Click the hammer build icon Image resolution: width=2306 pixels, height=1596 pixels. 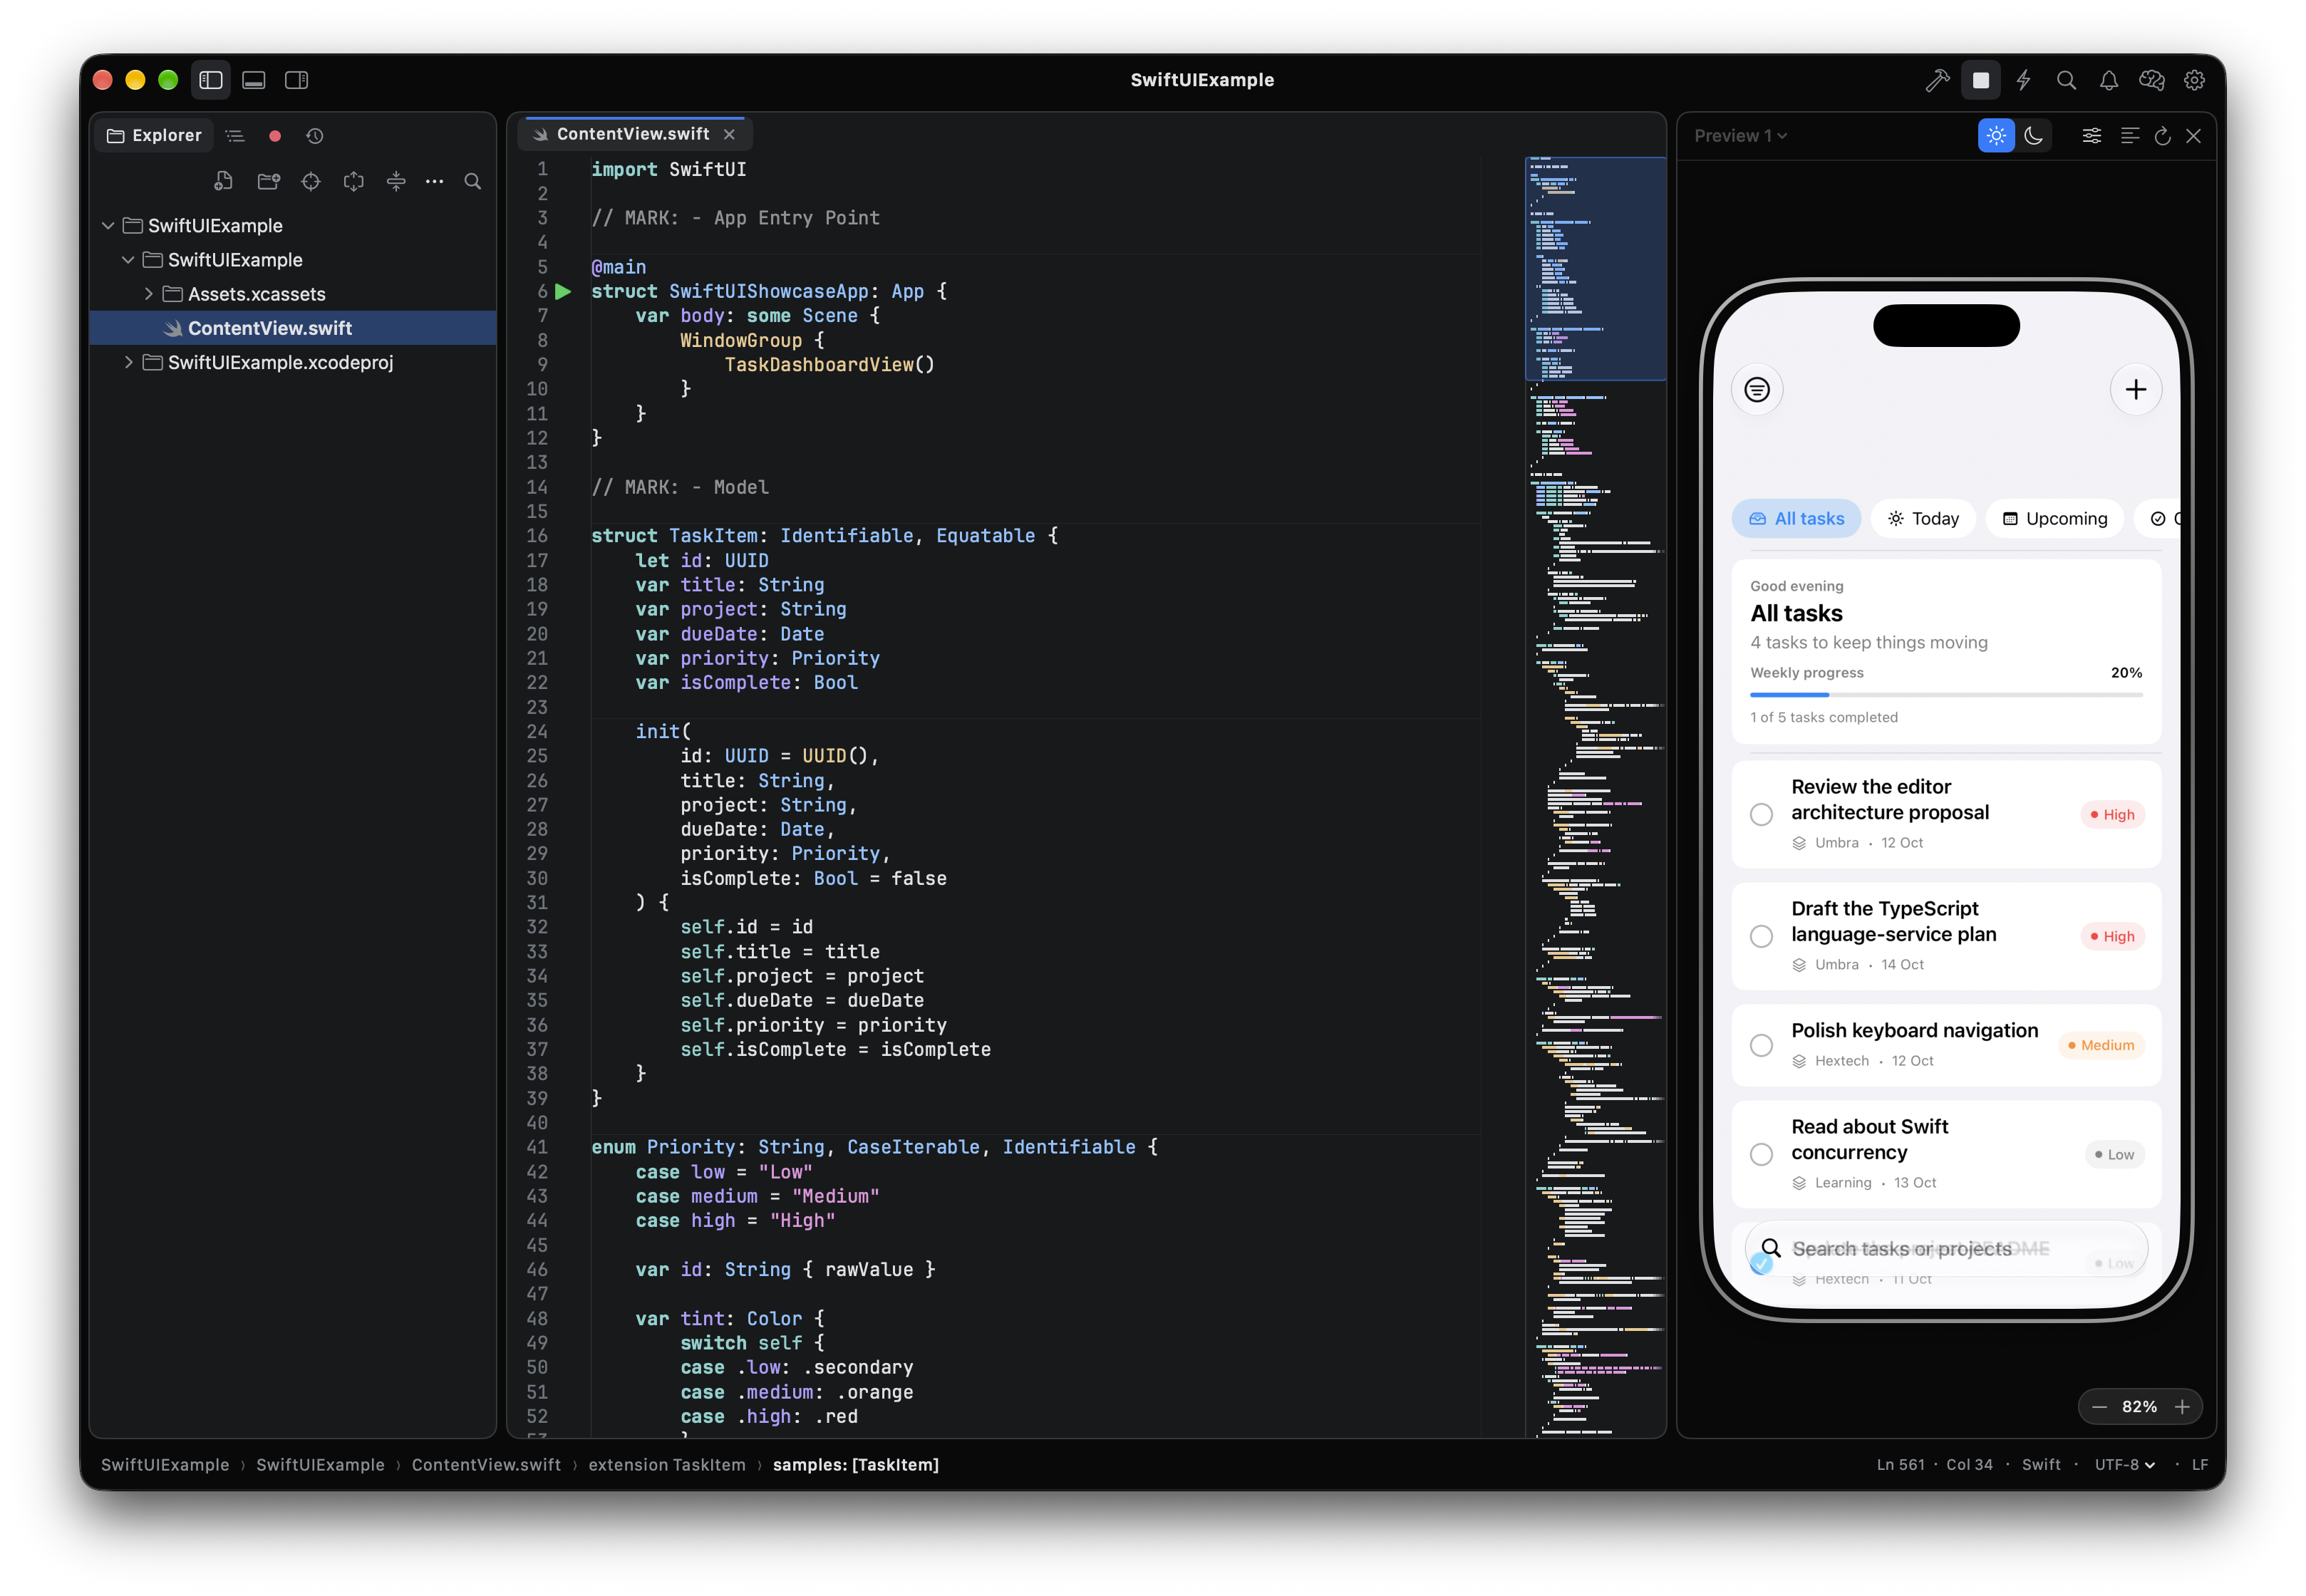pyautogui.click(x=1937, y=80)
